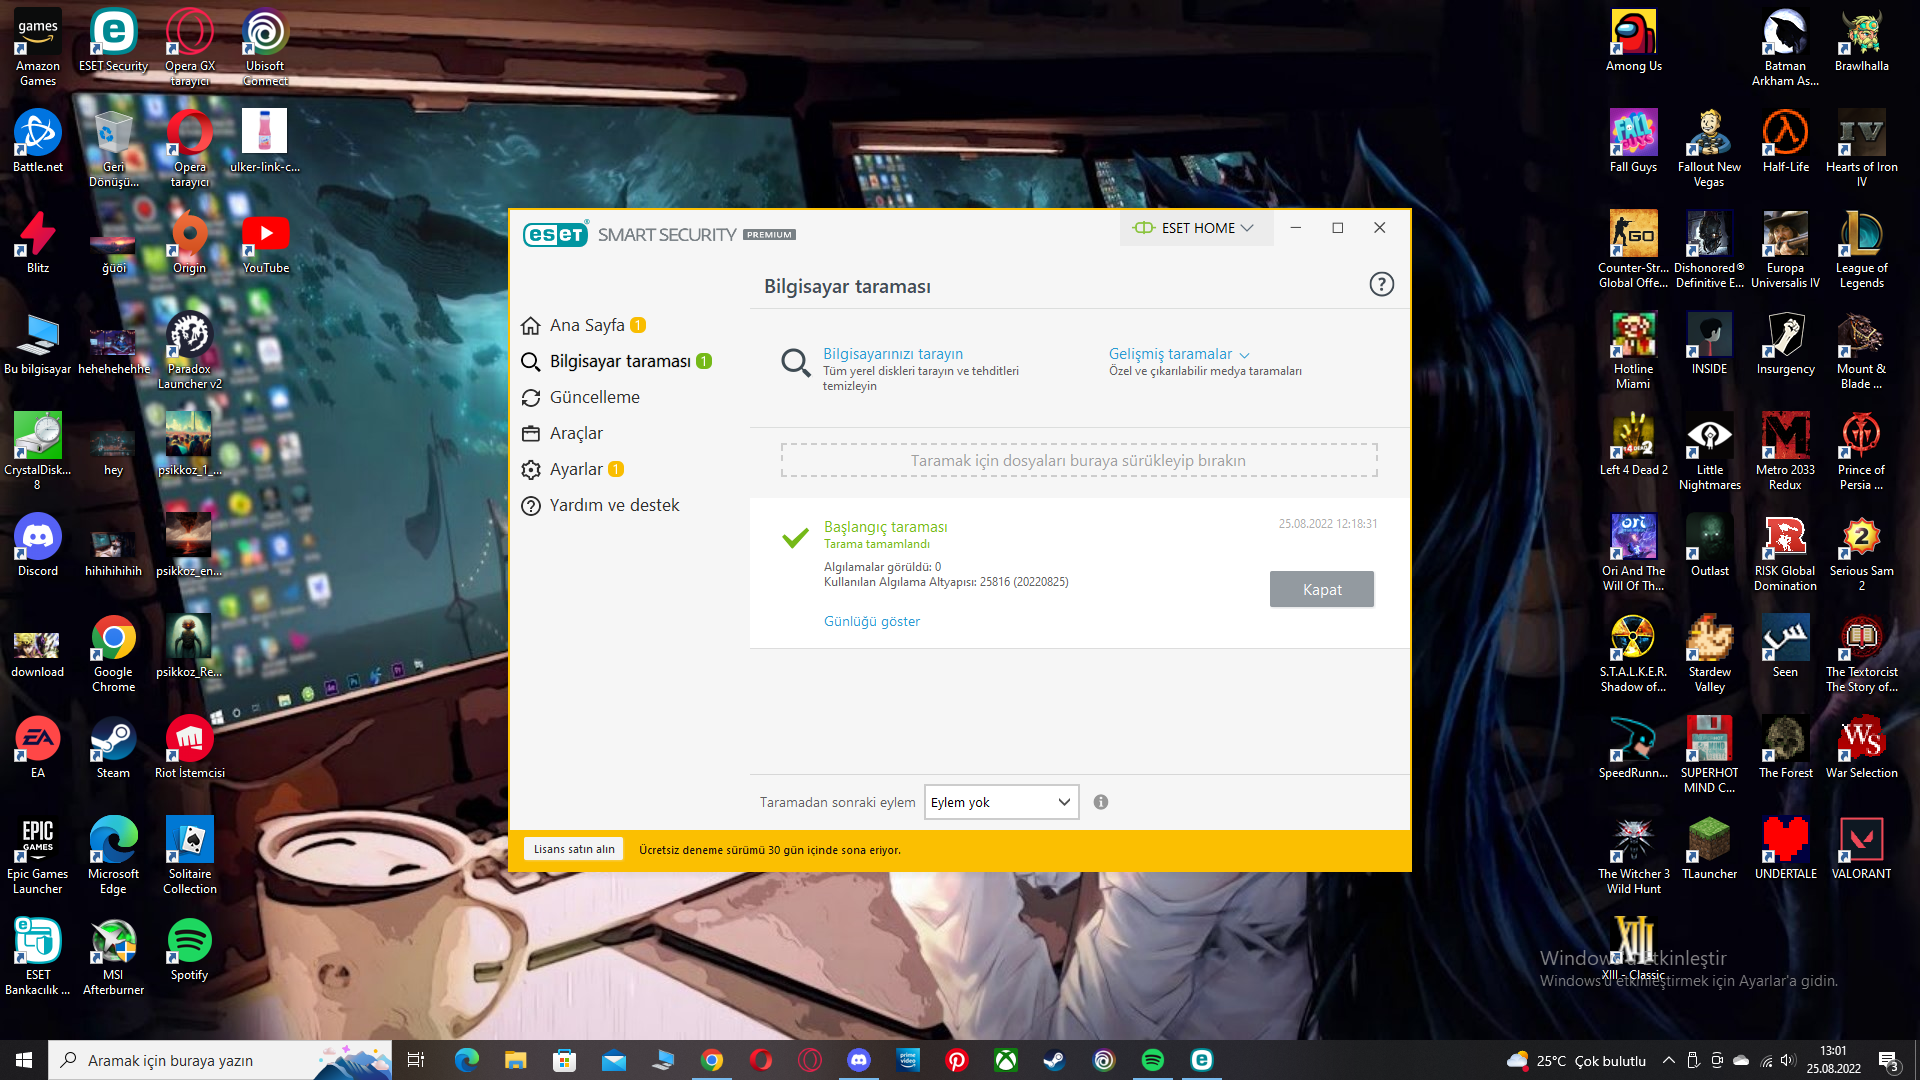Screen dimensions: 1920x1080
Task: Click the info icon beside Eylem yok
Action: pos(1101,802)
